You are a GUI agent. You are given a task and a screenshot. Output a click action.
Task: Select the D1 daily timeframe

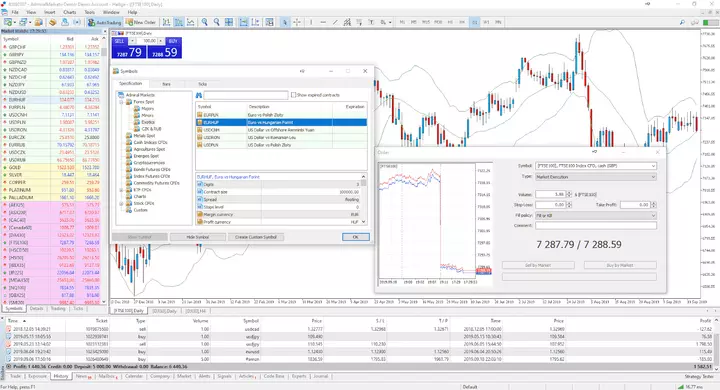(474, 22)
